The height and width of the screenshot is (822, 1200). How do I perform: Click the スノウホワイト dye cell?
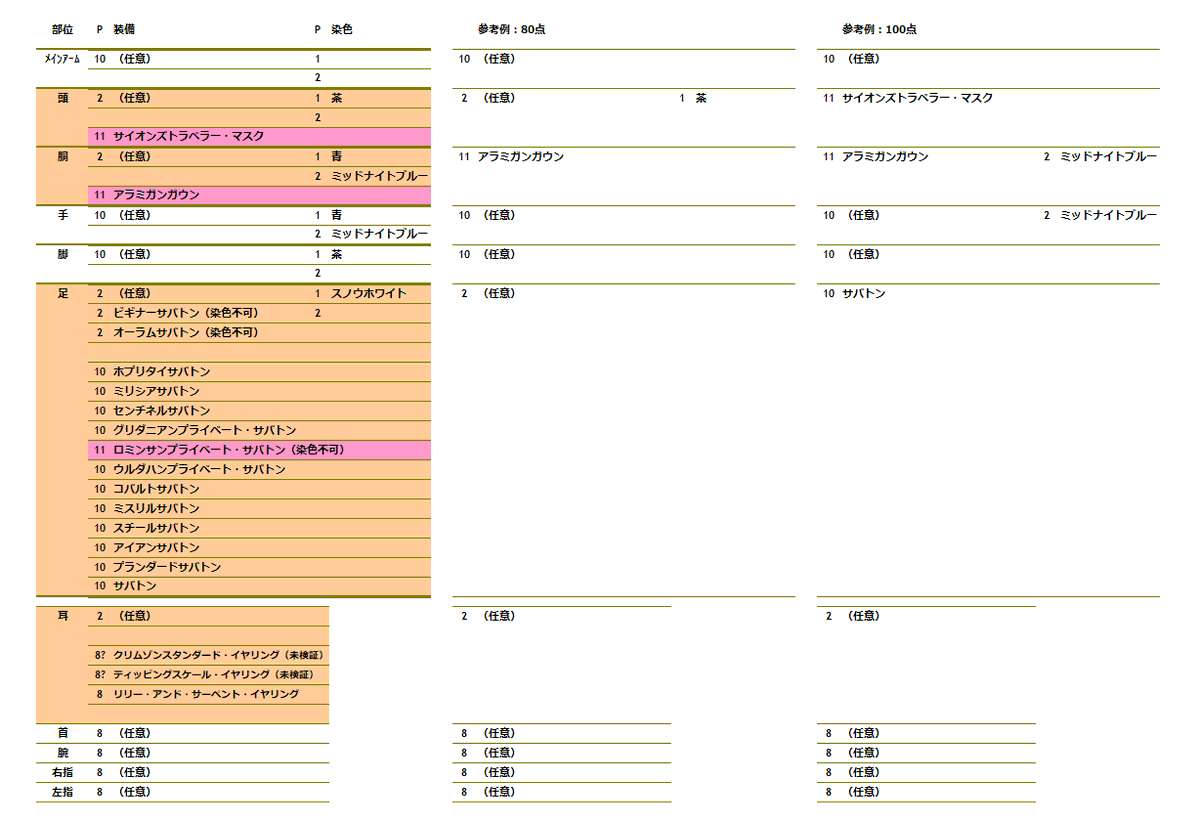click(369, 293)
